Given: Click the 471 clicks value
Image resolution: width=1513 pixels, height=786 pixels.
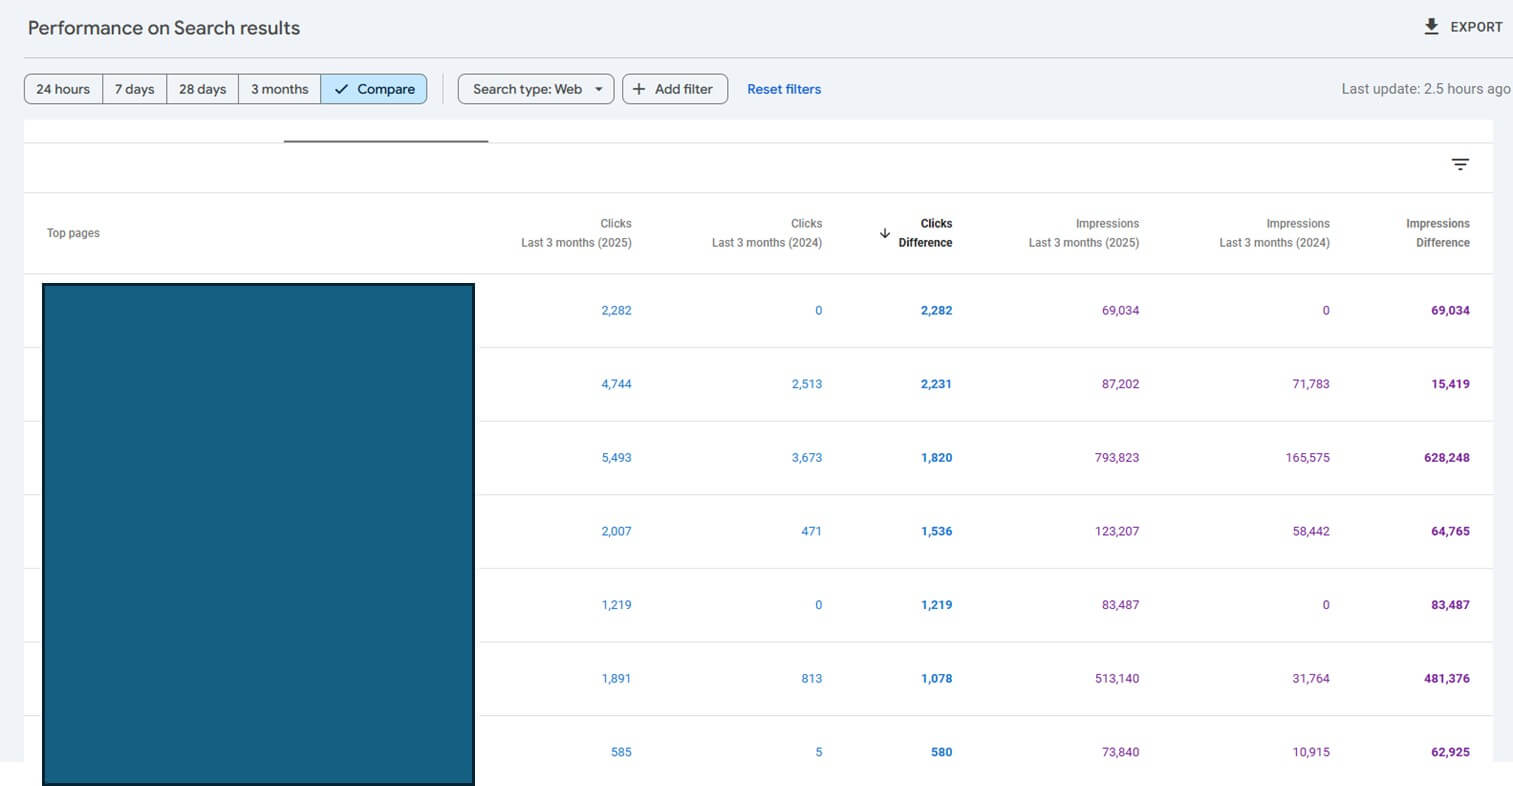Looking at the screenshot, I should 811,532.
